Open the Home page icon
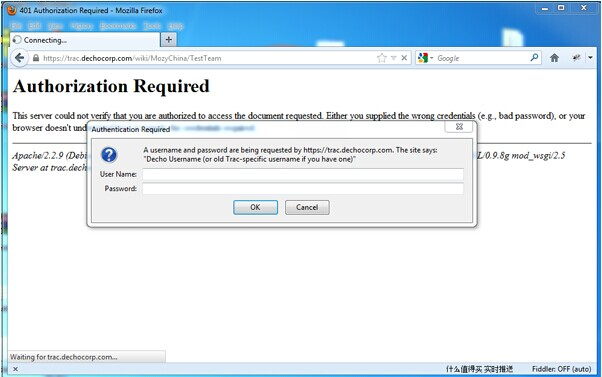Image resolution: width=602 pixels, height=377 pixels. (x=554, y=58)
